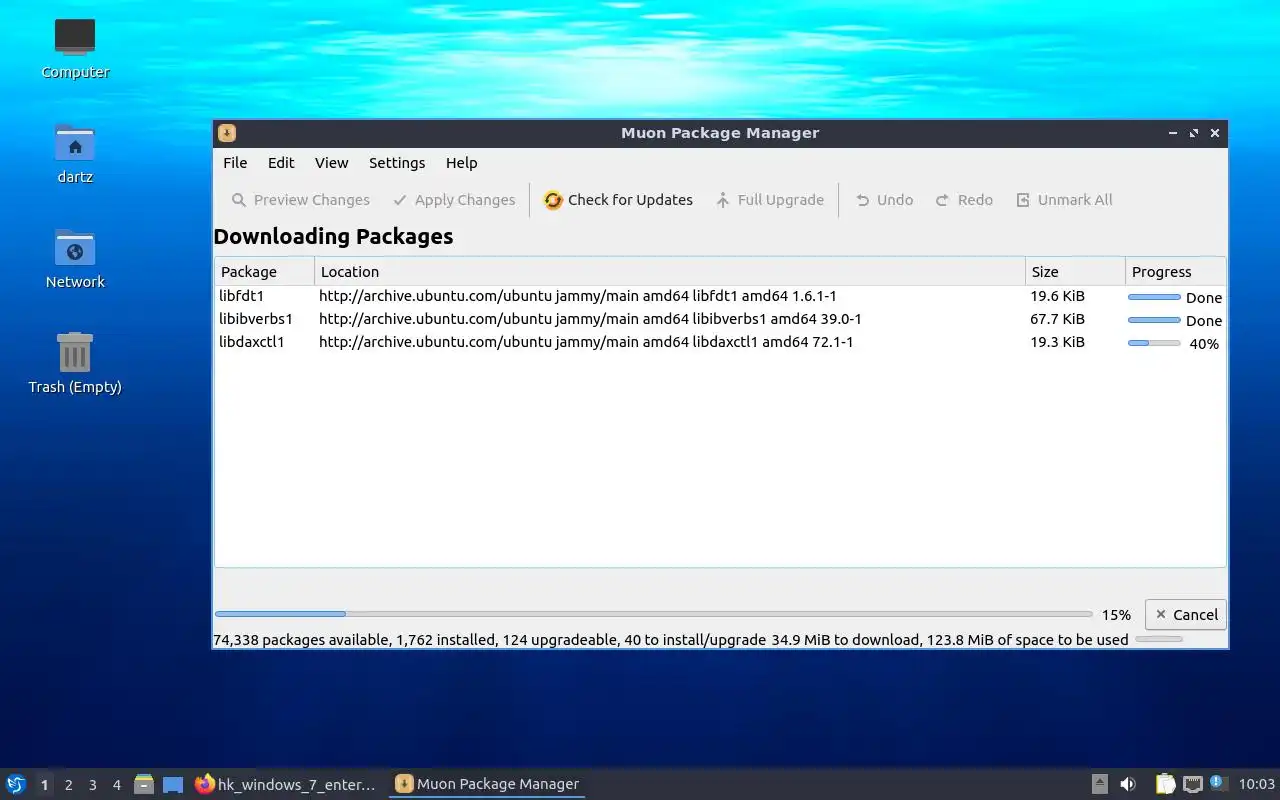Sort by Location column header

(x=670, y=272)
